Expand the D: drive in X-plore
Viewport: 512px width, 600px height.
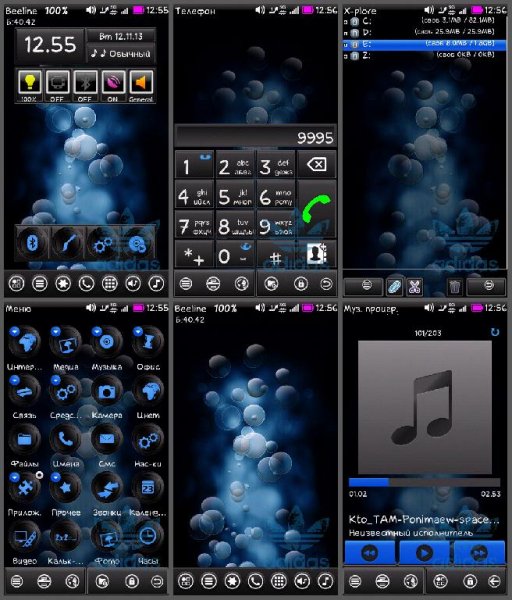(425, 32)
